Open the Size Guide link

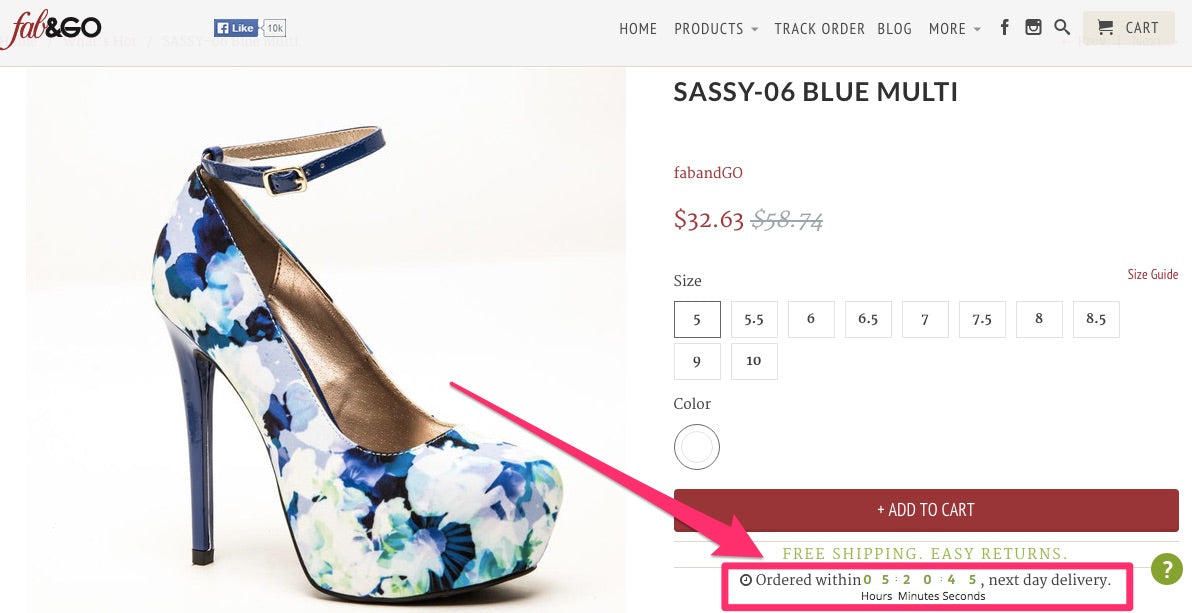[x=1152, y=274]
